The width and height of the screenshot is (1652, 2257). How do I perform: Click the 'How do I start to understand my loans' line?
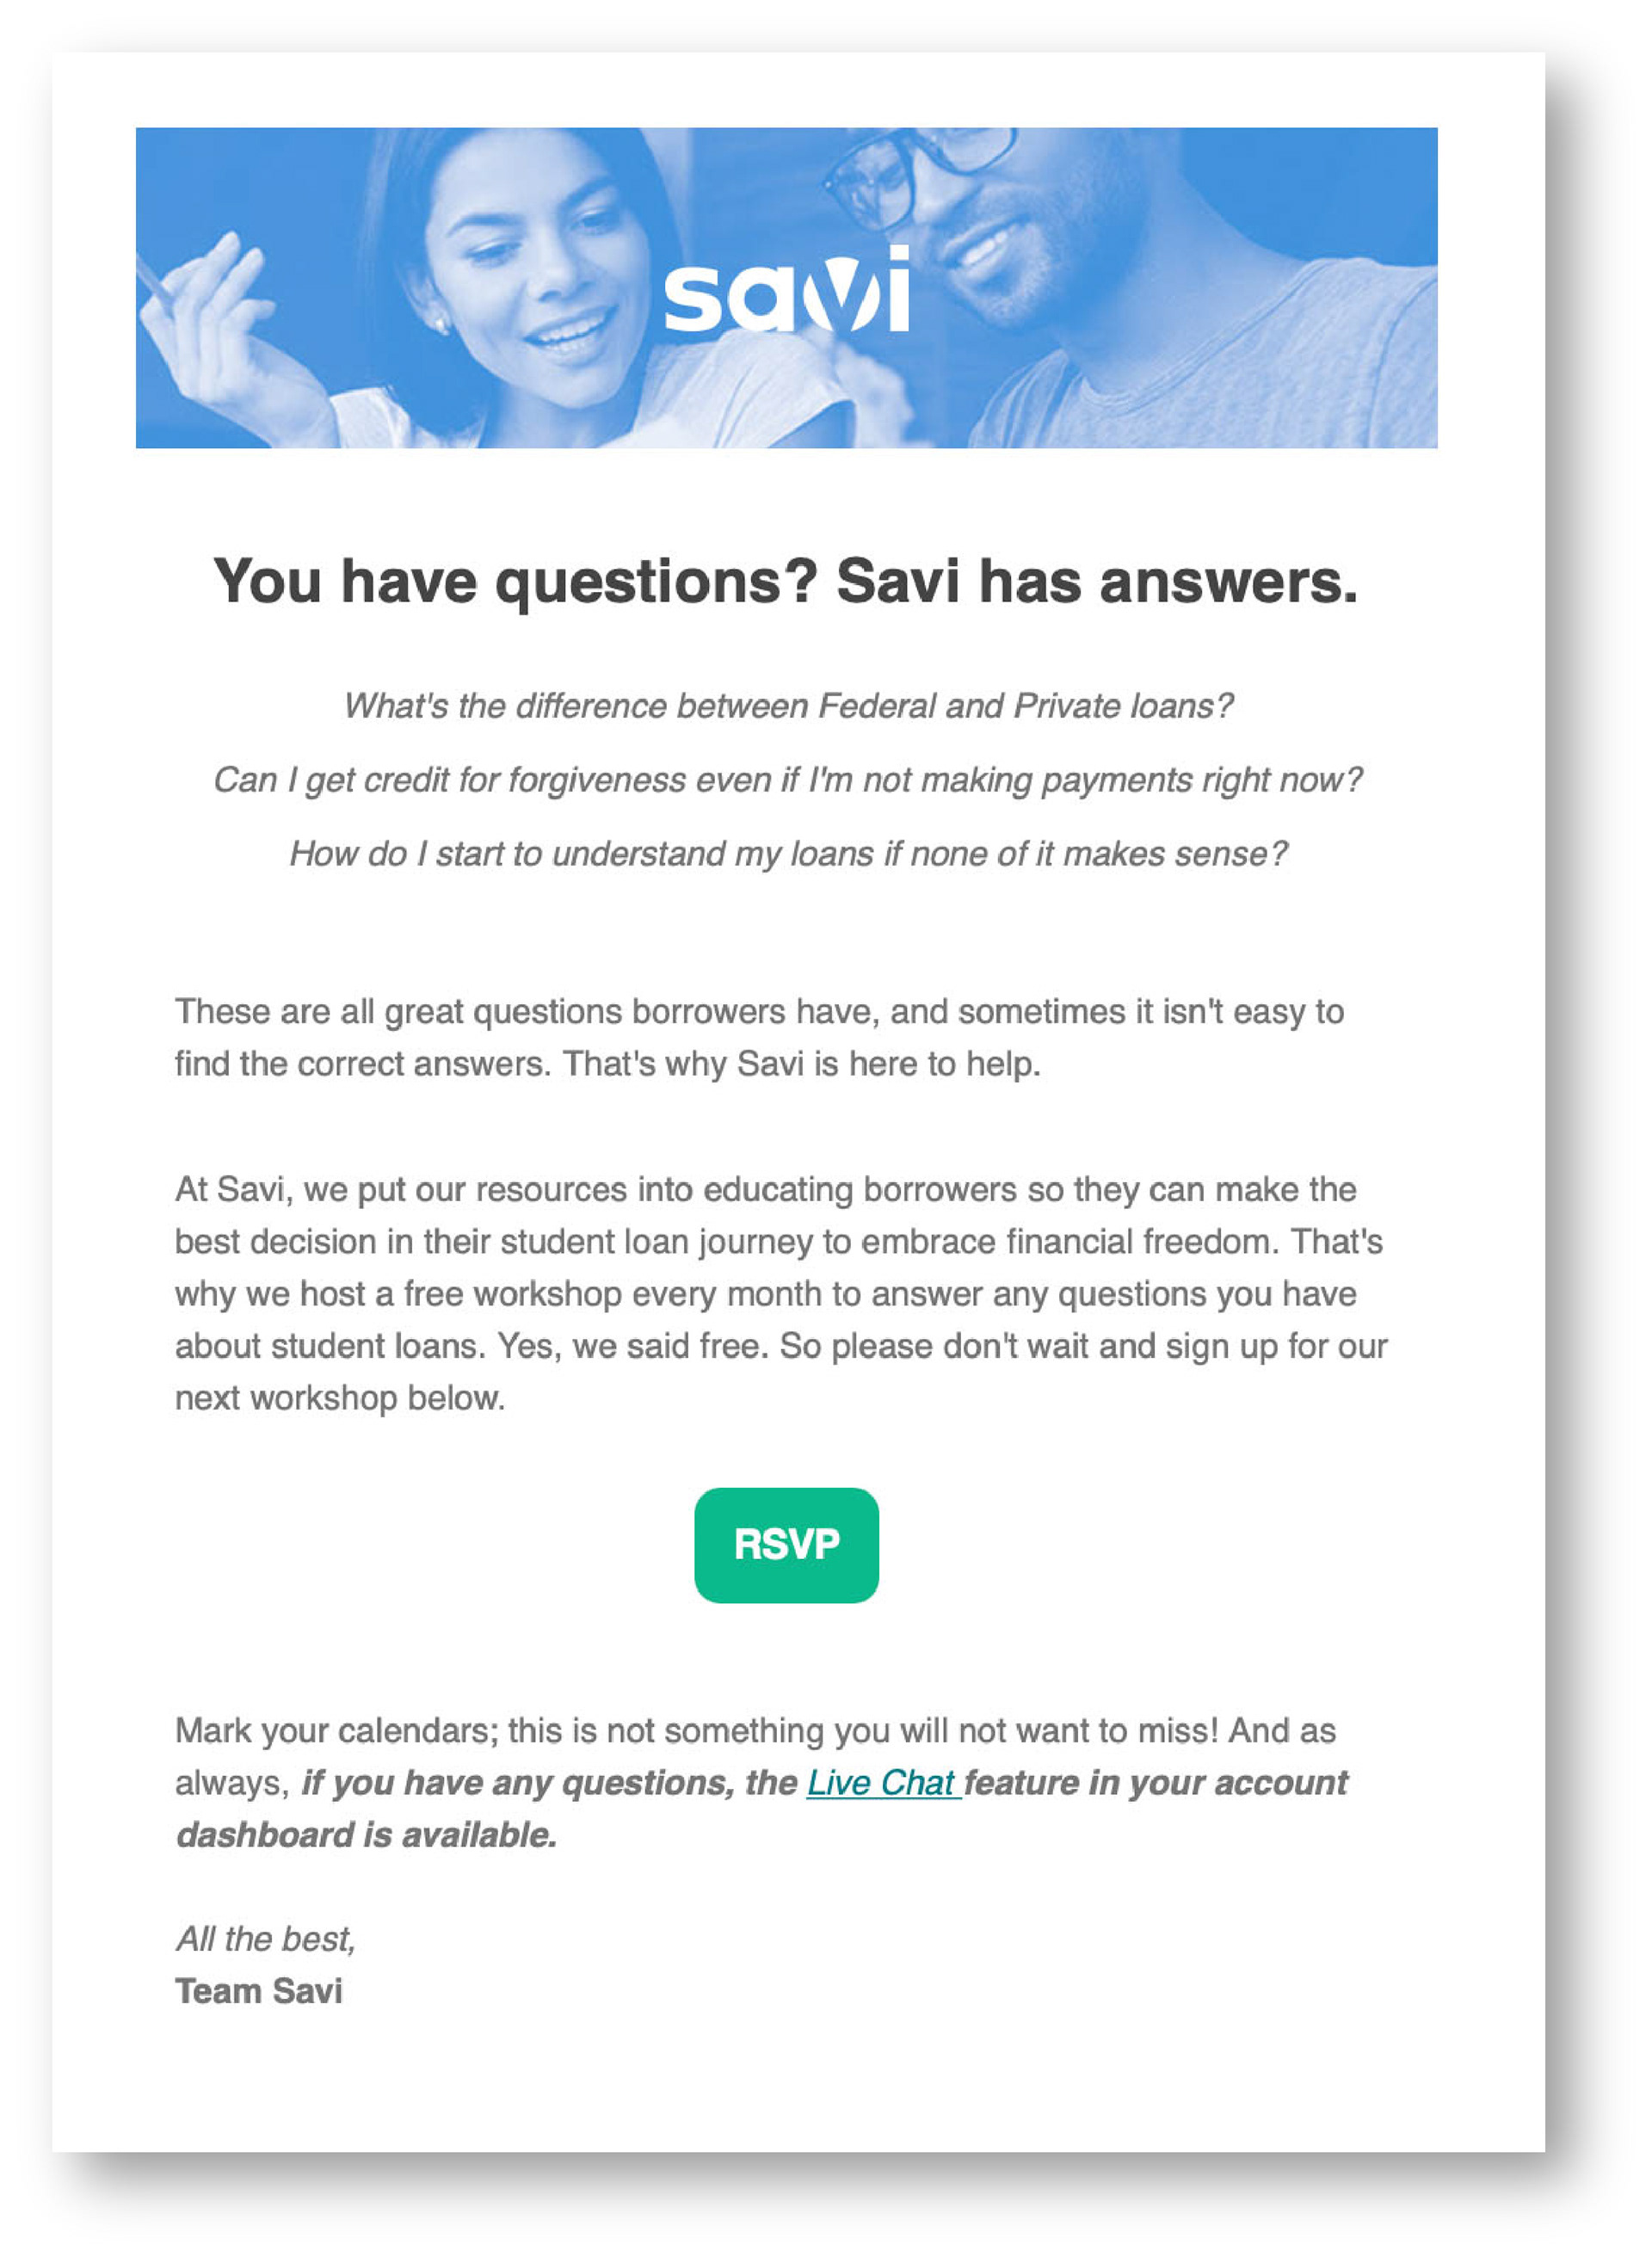(x=788, y=854)
